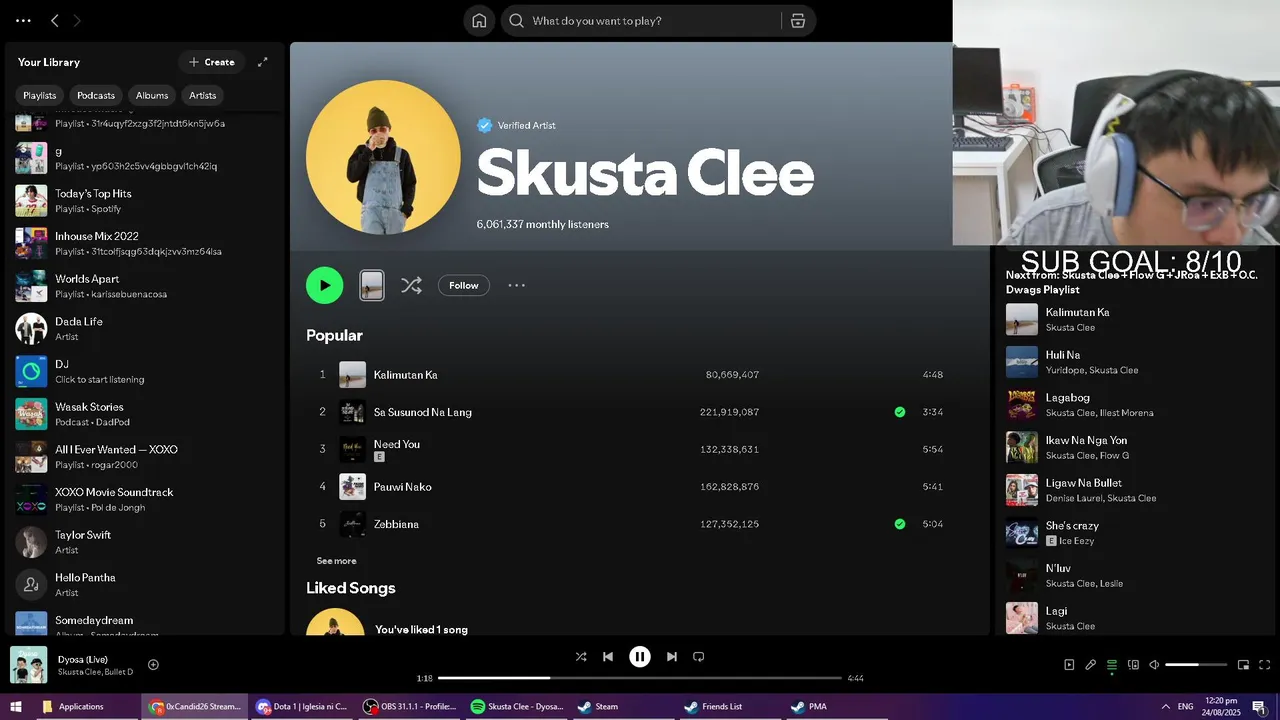Click the search magnifier icon
The width and height of the screenshot is (1280, 720).
516,21
